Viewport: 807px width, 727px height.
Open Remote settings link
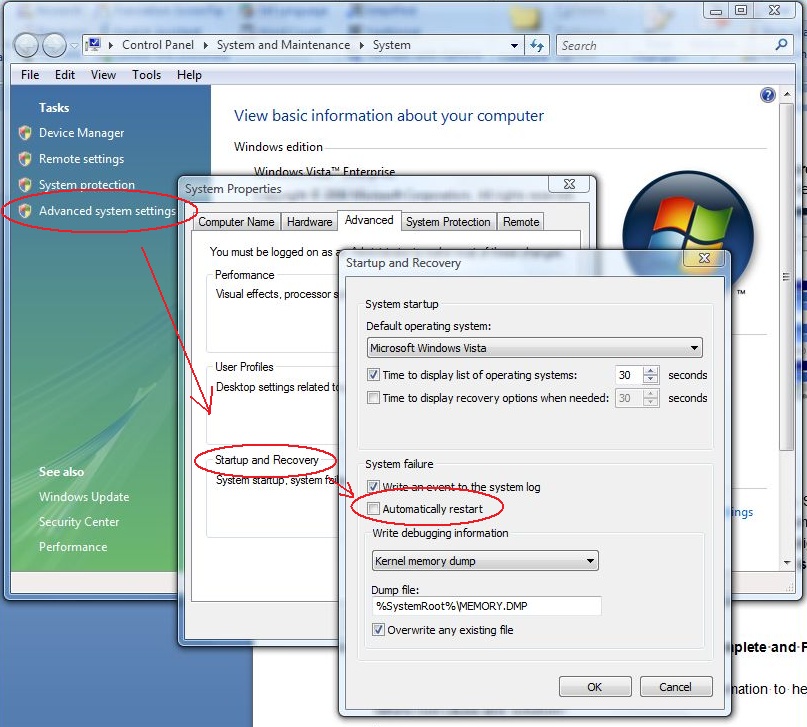(81, 158)
